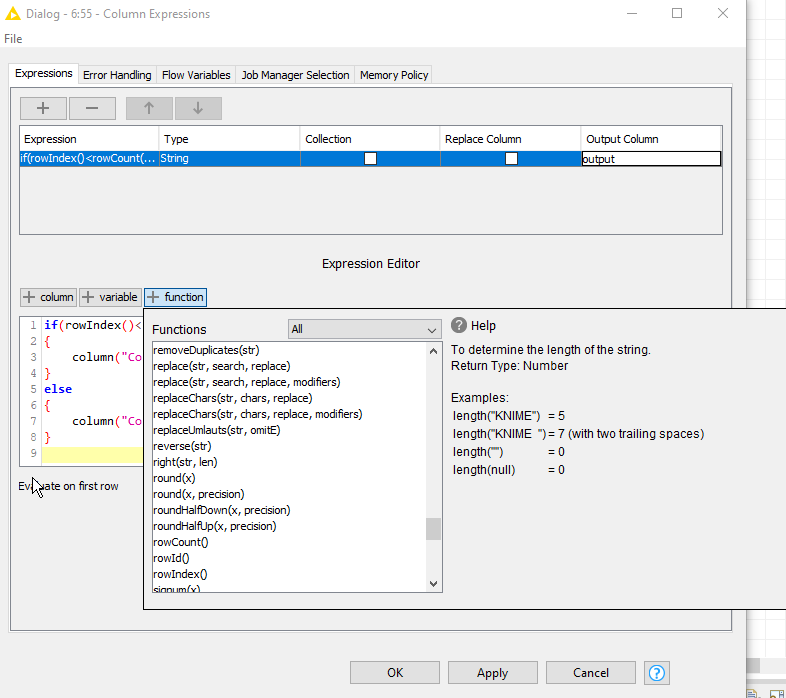Select replaceChars(str, chars, replace) function

[289, 398]
